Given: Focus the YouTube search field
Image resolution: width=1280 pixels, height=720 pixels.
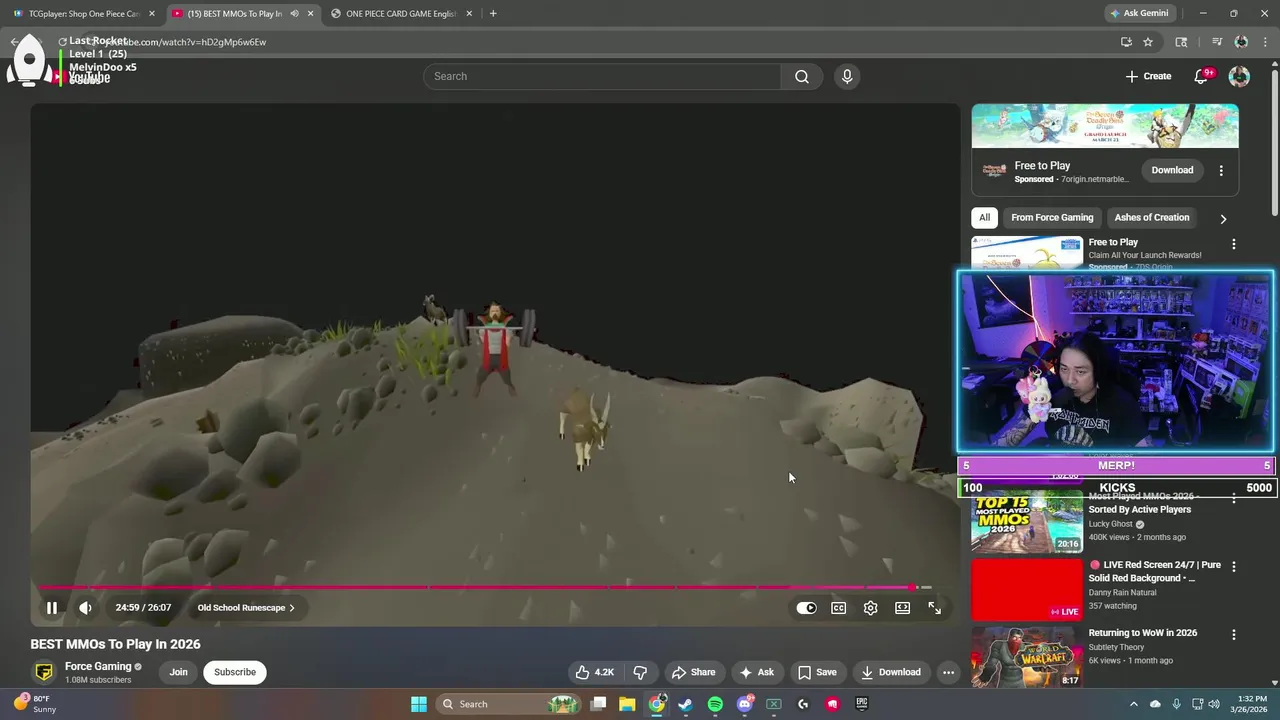Looking at the screenshot, I should (602, 76).
